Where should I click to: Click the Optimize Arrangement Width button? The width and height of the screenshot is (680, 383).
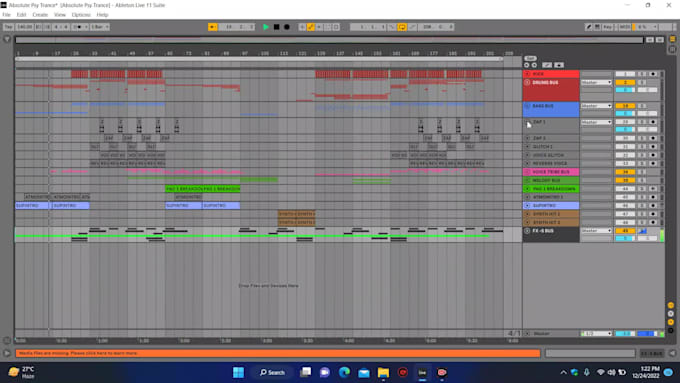(660, 39)
